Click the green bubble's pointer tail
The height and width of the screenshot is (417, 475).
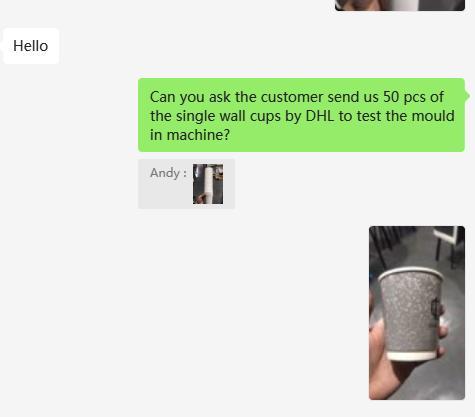[x=467, y=96]
